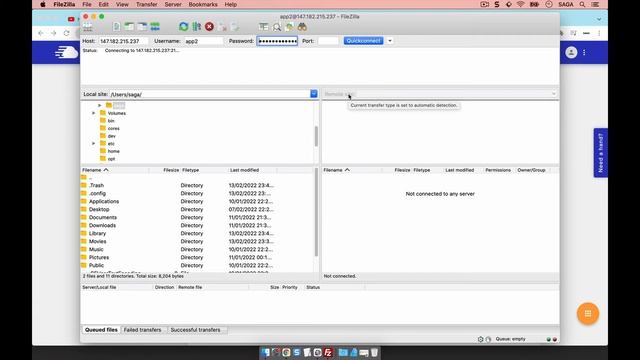Viewport: 640px width, 360px height.
Task: Sort local list by Last modified column
Action: click(252, 170)
